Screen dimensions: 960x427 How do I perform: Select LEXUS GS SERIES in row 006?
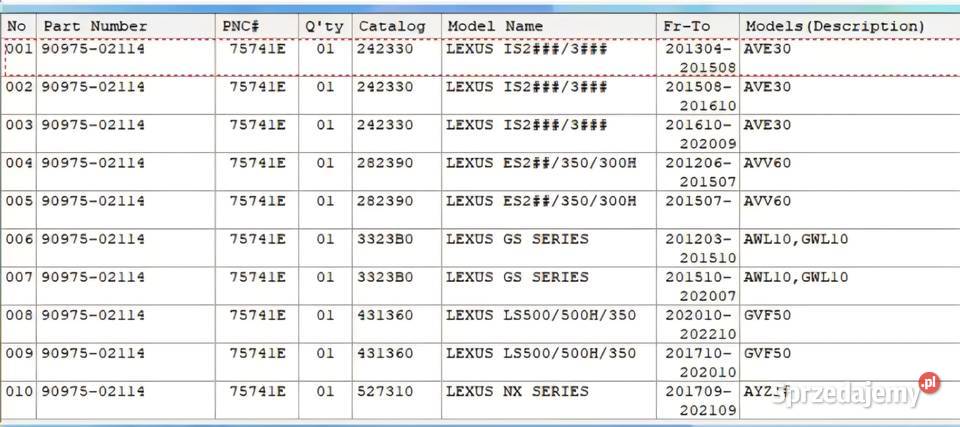(517, 239)
